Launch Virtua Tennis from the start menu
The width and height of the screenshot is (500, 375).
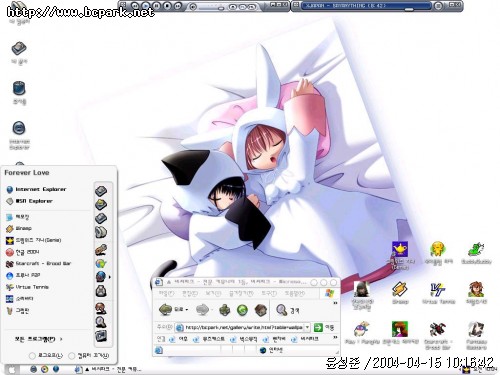point(27,287)
